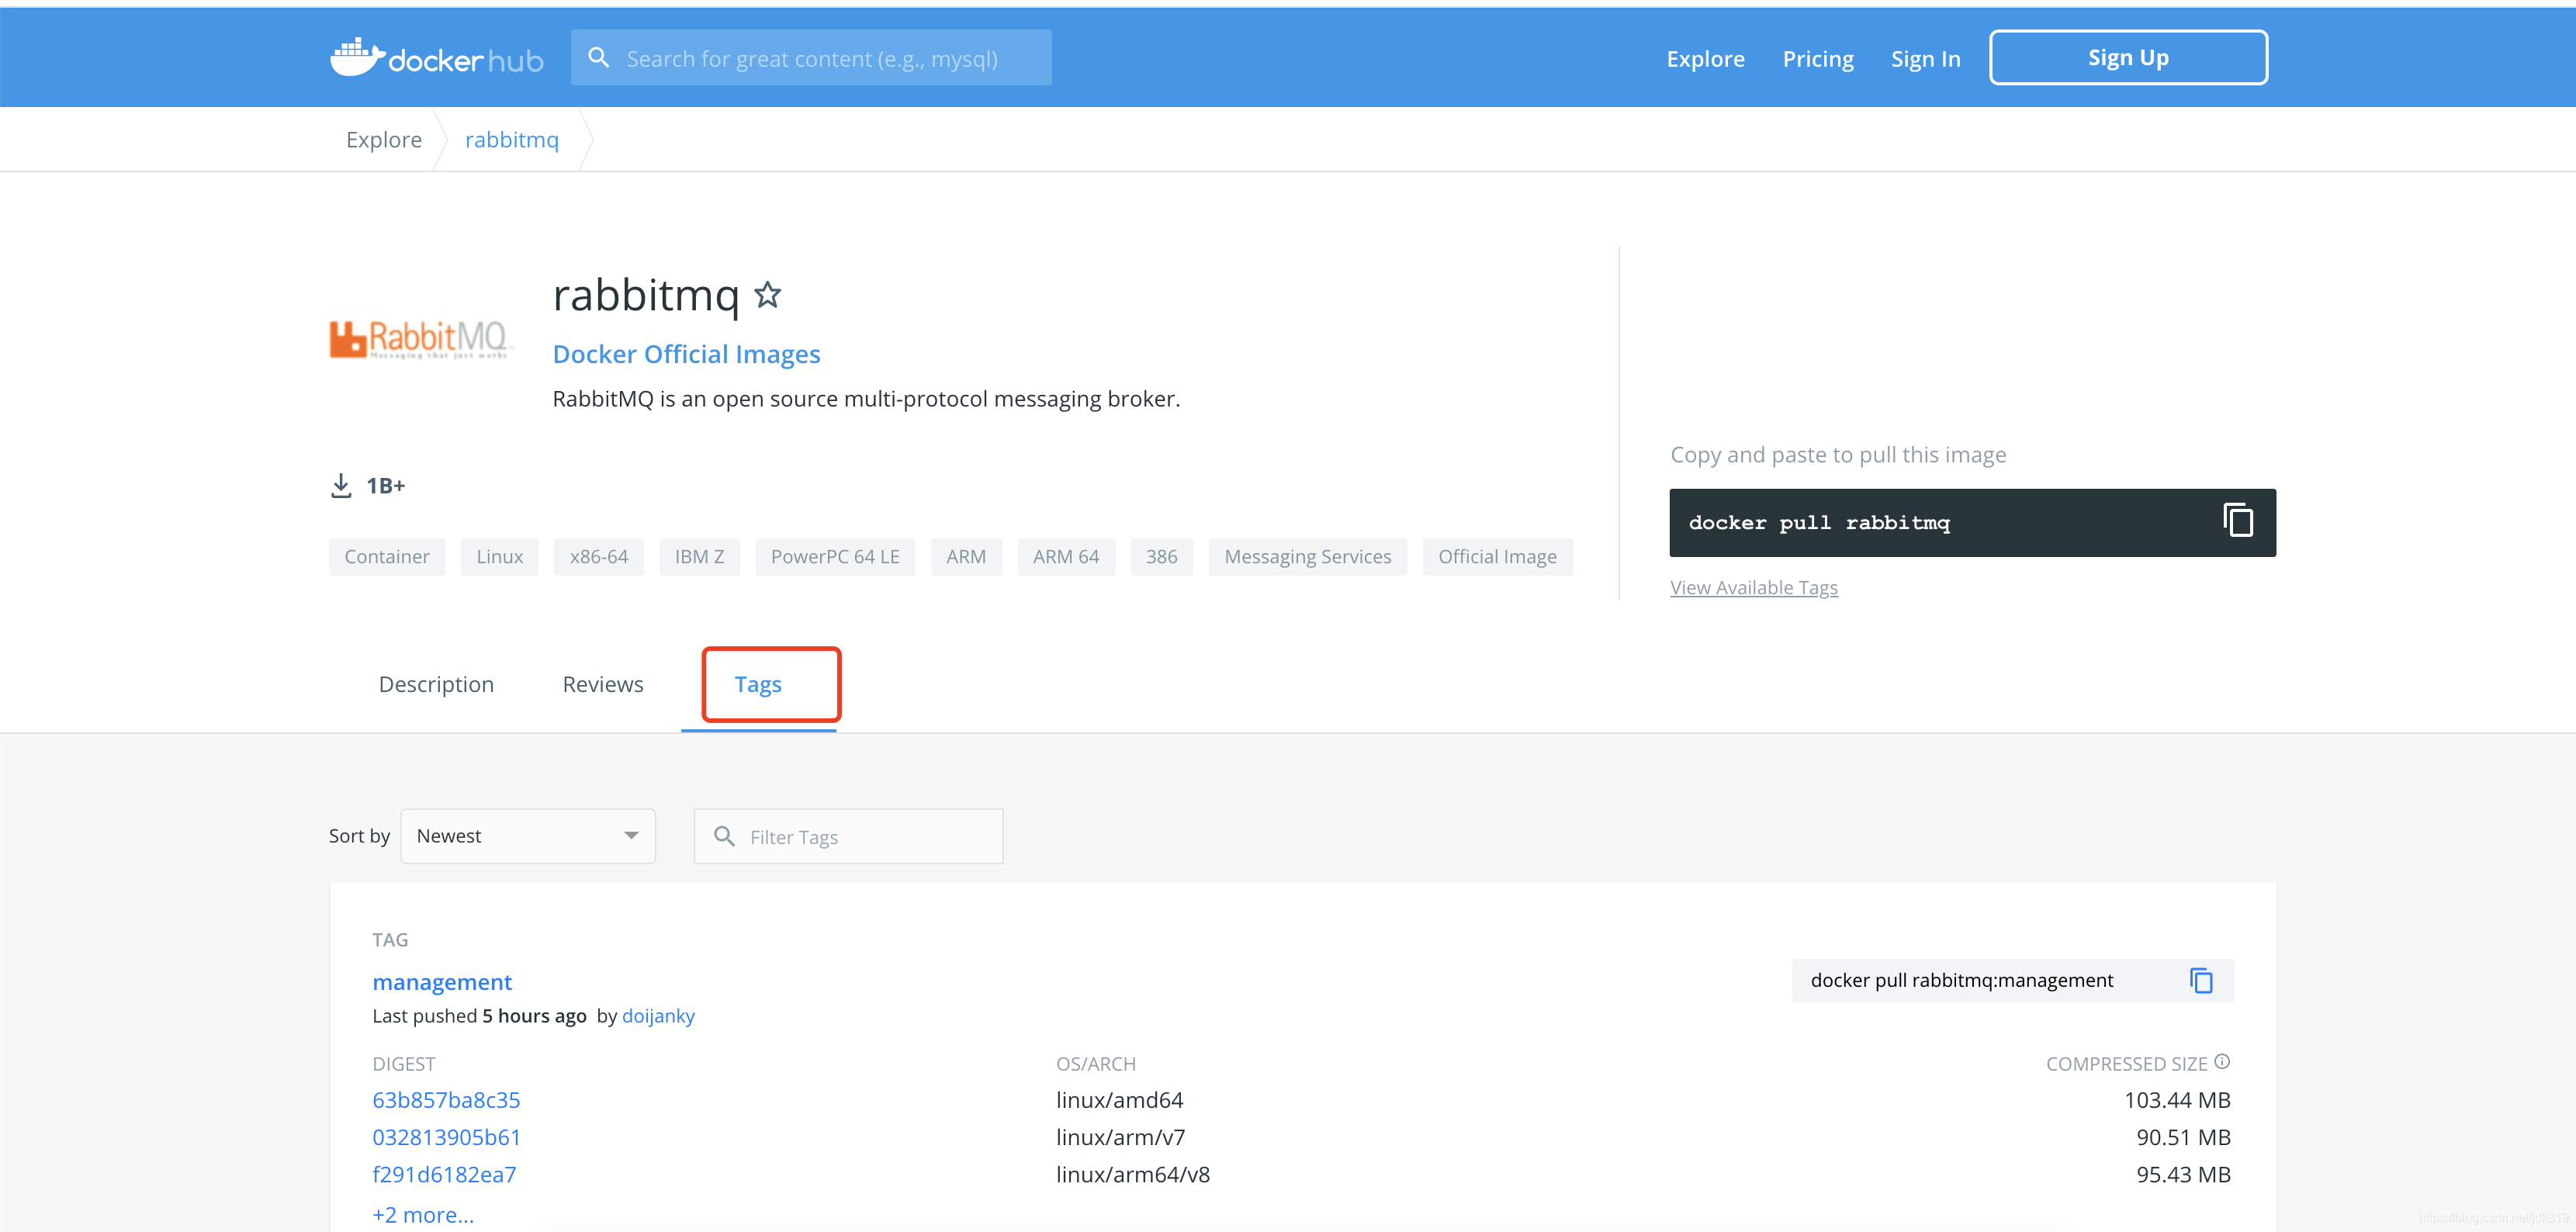Screen dimensions: 2576x1232
Task: Click the Messaging Services chip
Action: point(1307,557)
